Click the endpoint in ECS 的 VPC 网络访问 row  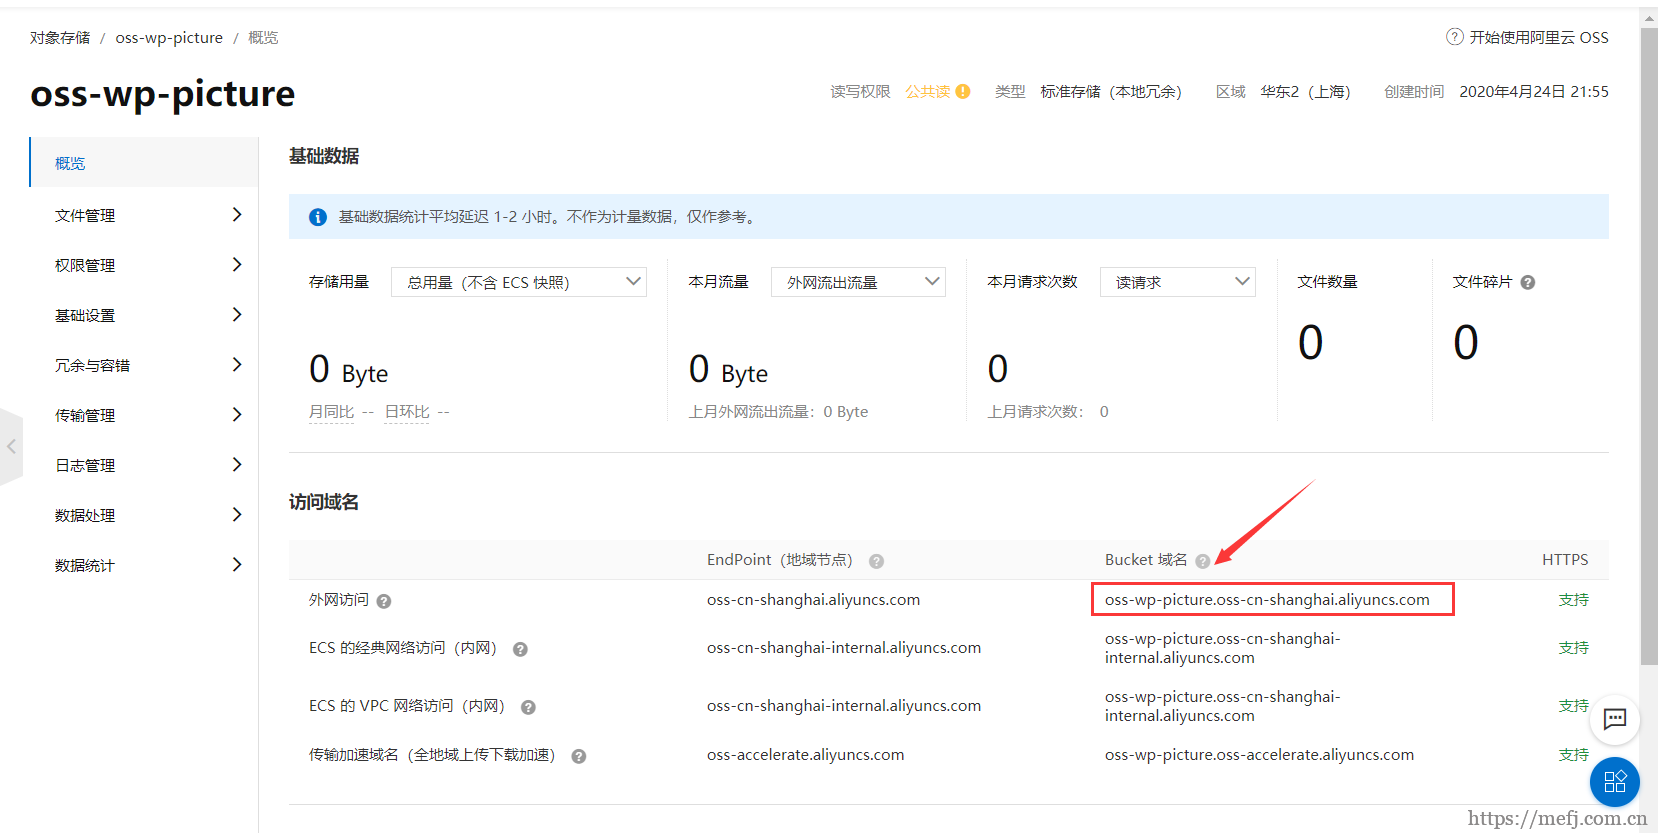(844, 706)
